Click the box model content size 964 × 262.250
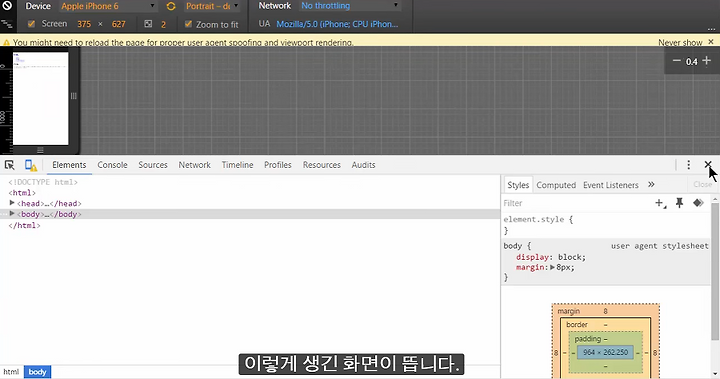This screenshot has width=720, height=379. [605, 352]
